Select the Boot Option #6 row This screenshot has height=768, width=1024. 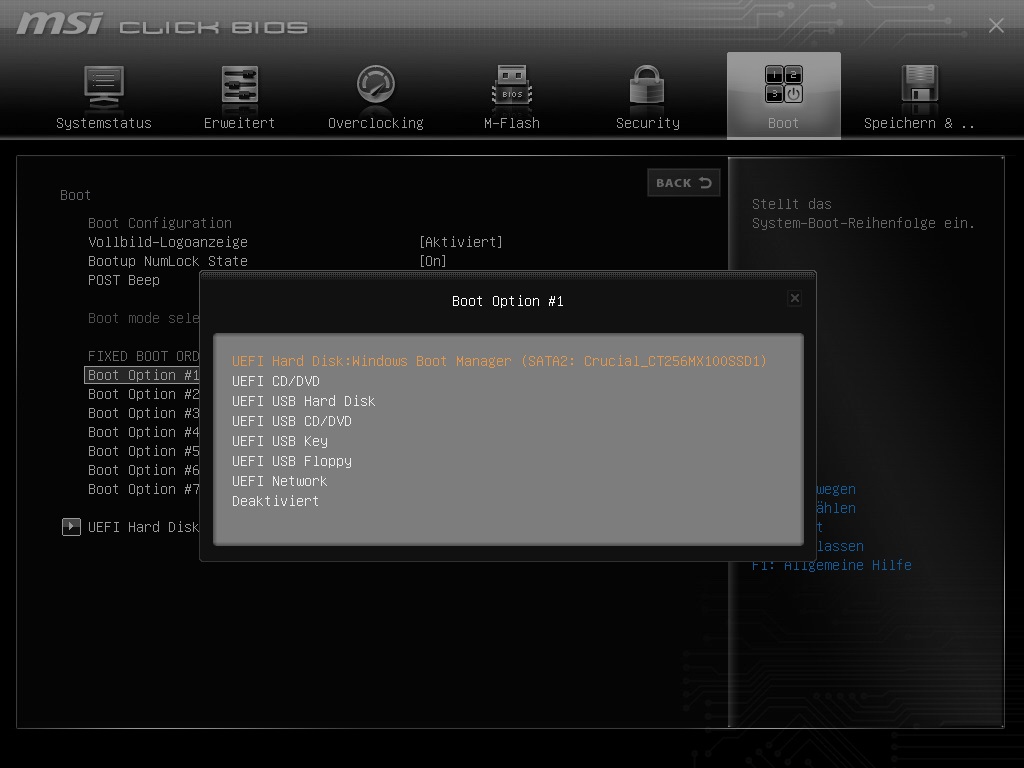(144, 470)
